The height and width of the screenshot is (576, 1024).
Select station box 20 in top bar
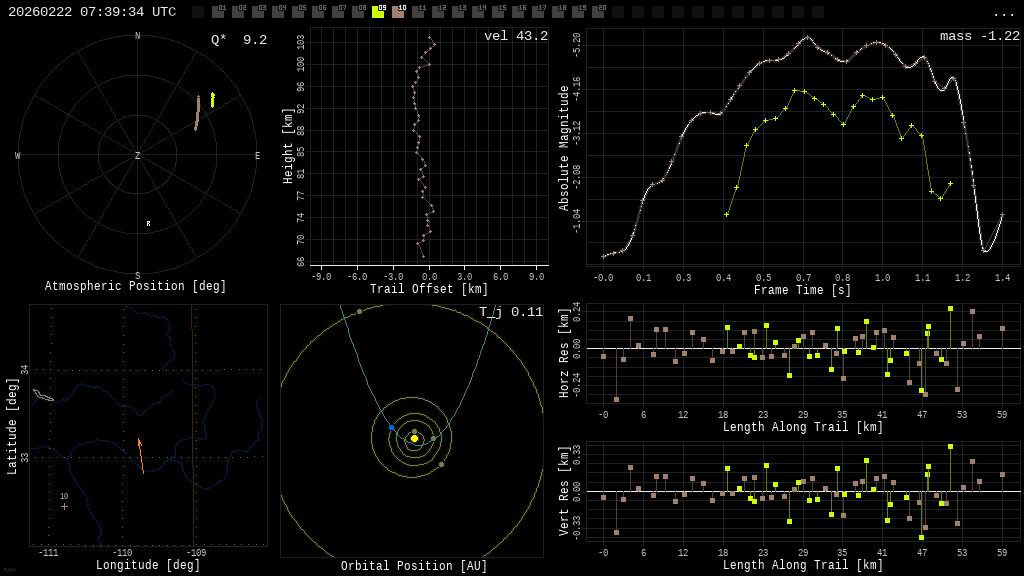[x=598, y=12]
